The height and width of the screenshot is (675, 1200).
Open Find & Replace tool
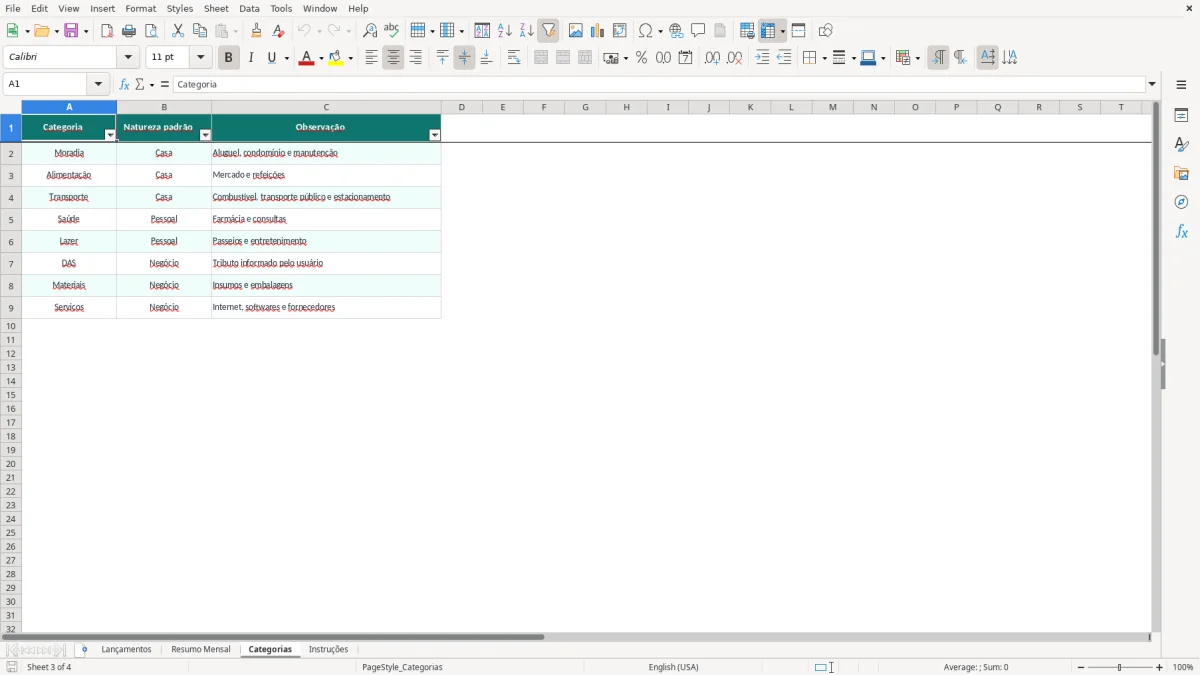pos(370,31)
